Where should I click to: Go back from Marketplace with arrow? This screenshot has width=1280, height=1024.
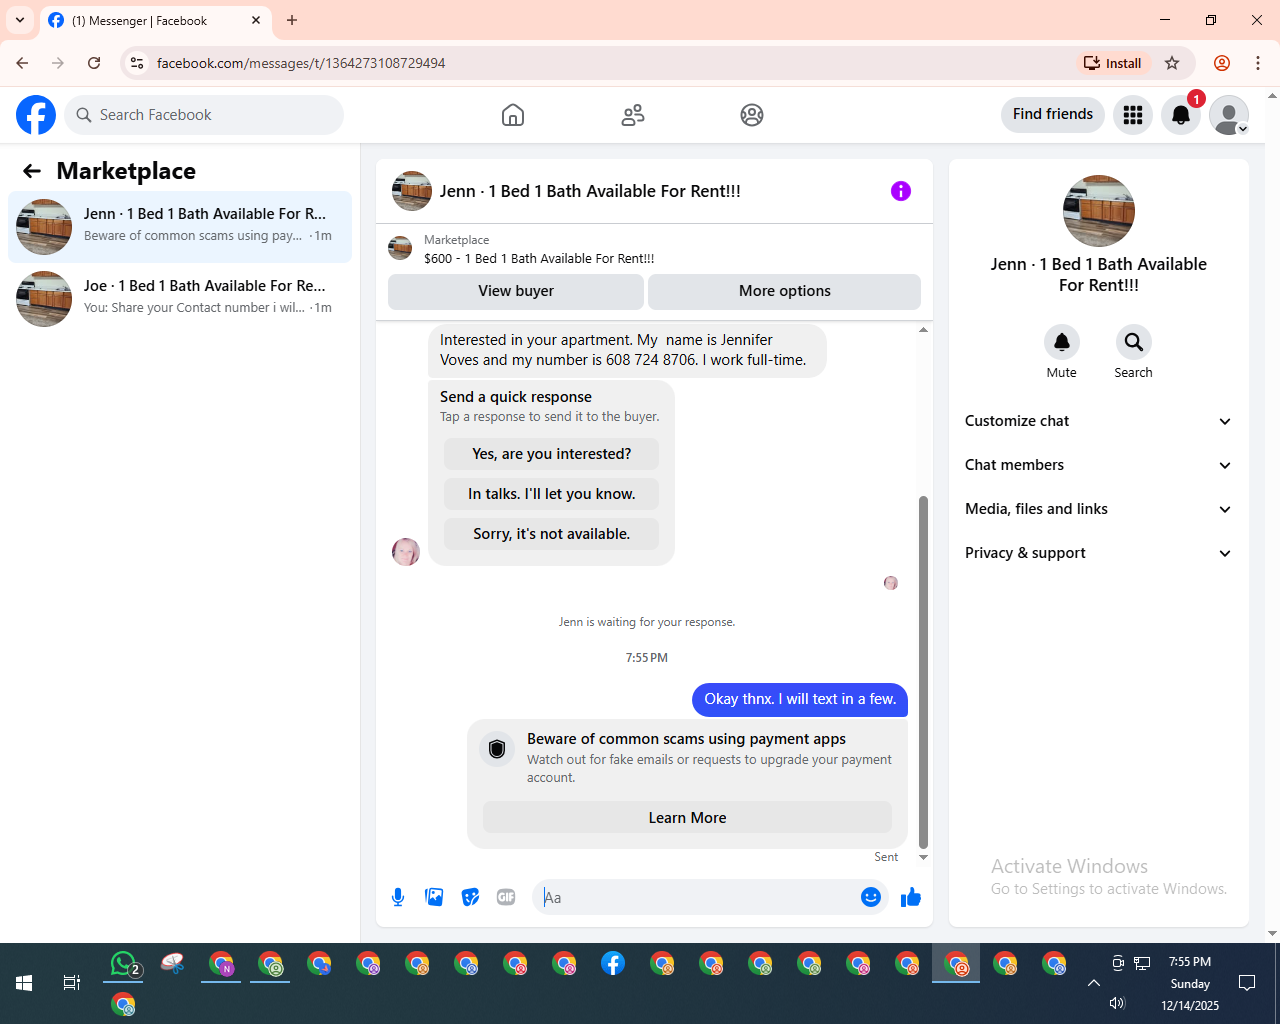point(32,171)
